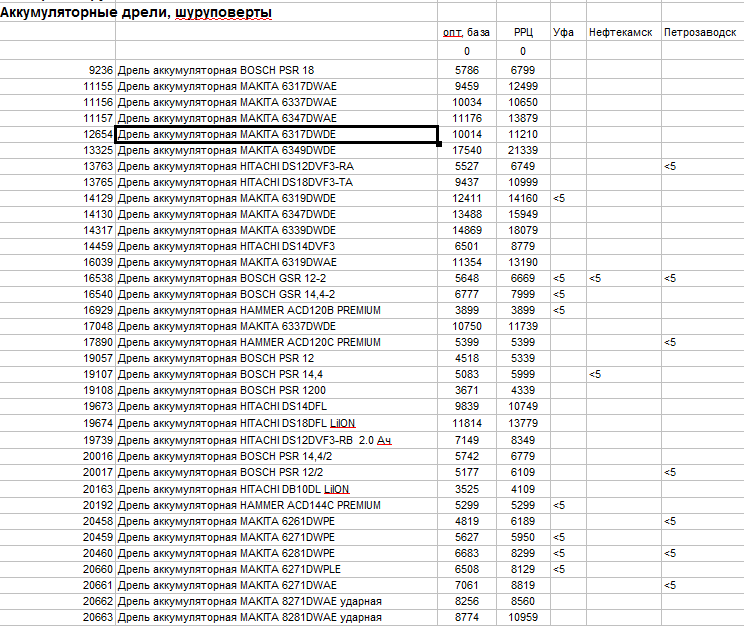
Task: Click РРЦ value 10959 in last row
Action: pos(523,617)
